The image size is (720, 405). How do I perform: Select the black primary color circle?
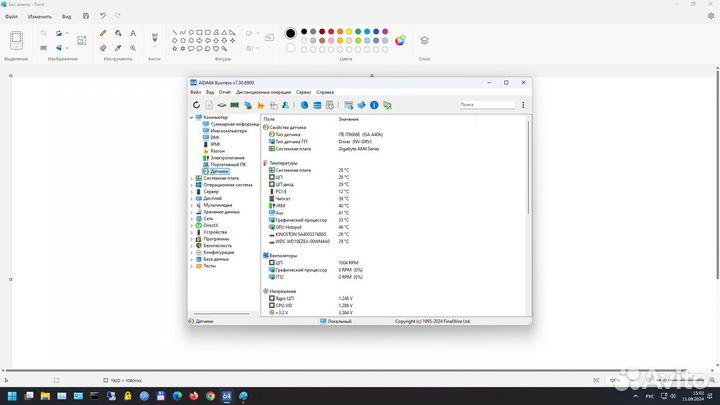point(290,33)
